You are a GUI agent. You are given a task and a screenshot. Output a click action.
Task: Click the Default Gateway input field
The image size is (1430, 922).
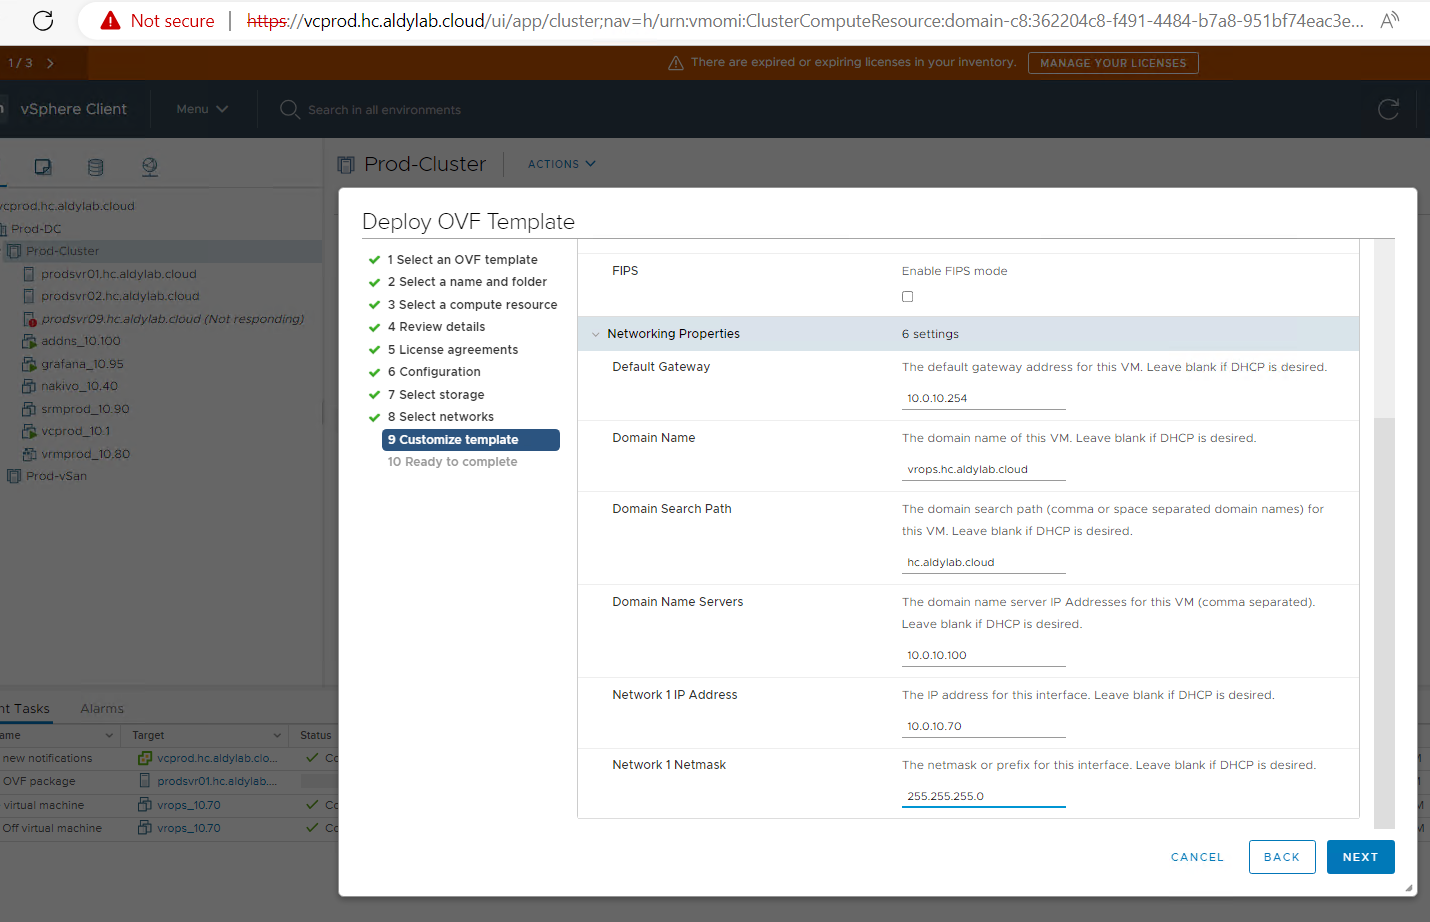pos(983,398)
